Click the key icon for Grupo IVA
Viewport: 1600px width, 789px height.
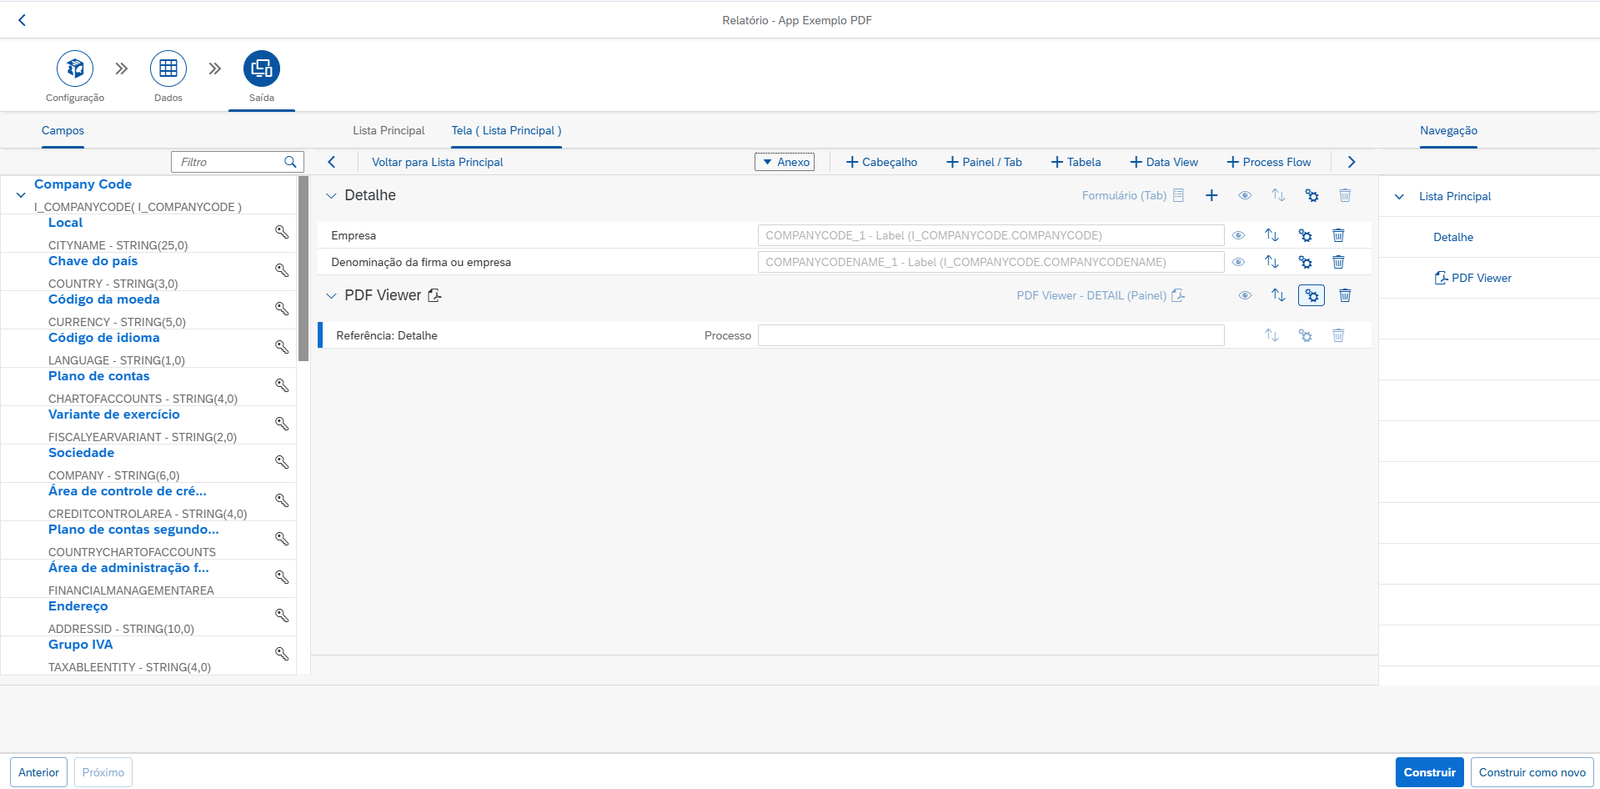tap(282, 654)
